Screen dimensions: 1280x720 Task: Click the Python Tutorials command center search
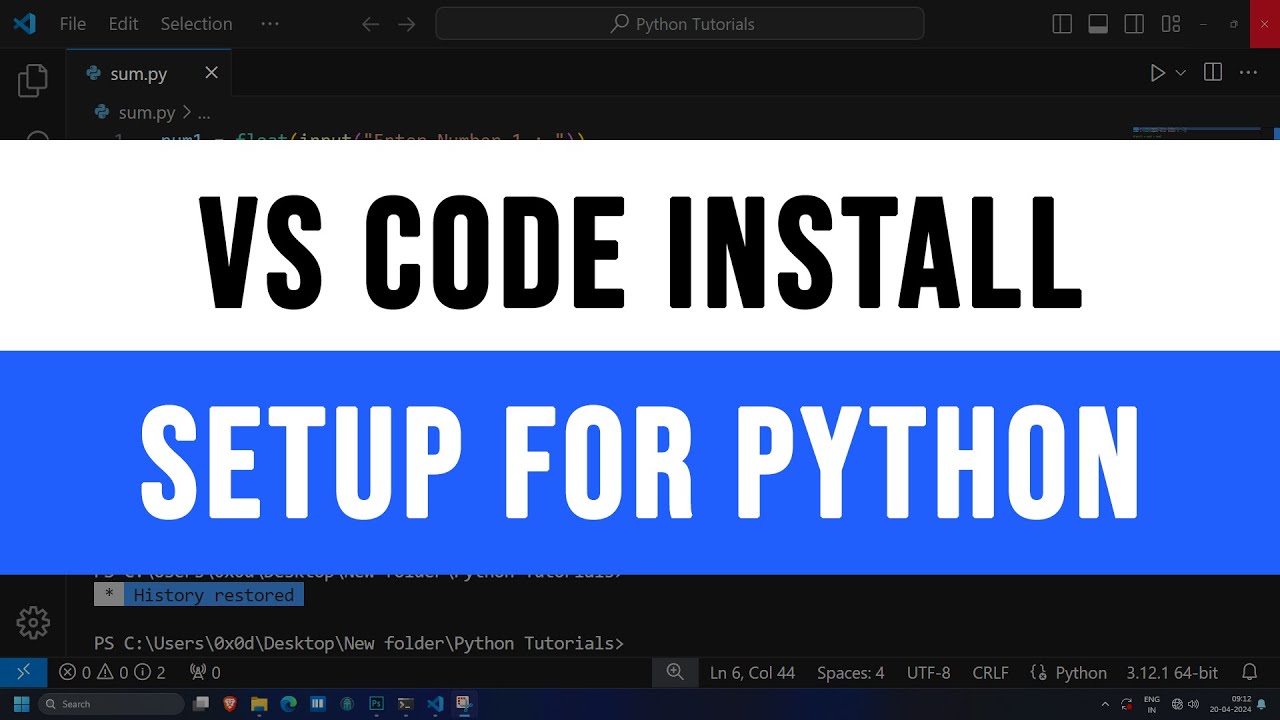pos(680,24)
